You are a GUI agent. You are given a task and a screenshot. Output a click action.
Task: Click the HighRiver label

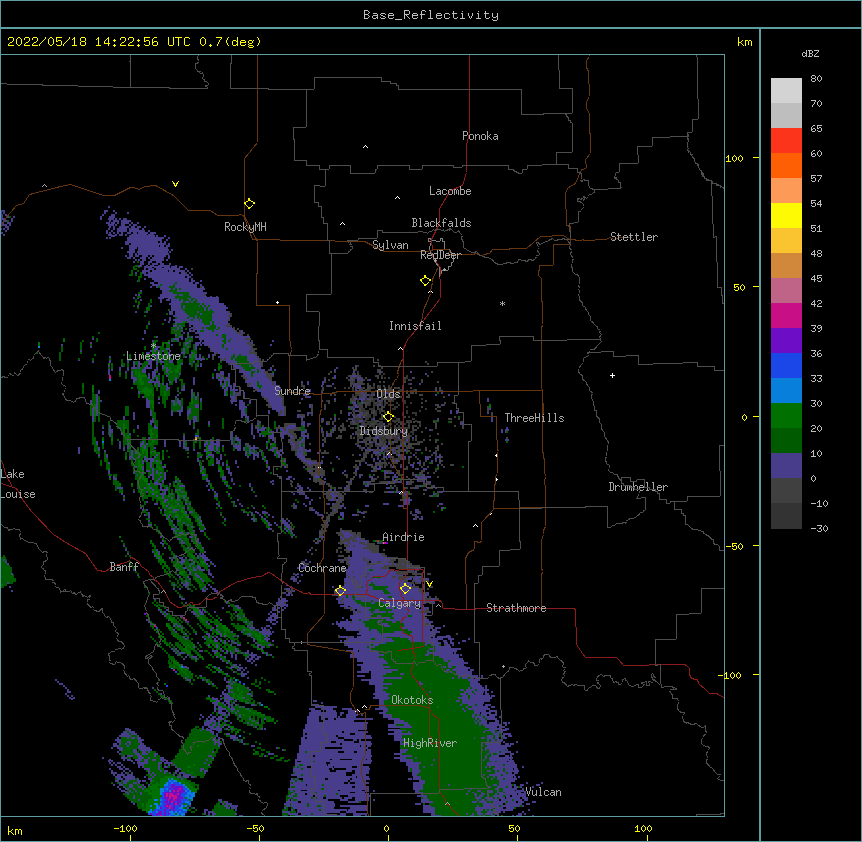[429, 743]
